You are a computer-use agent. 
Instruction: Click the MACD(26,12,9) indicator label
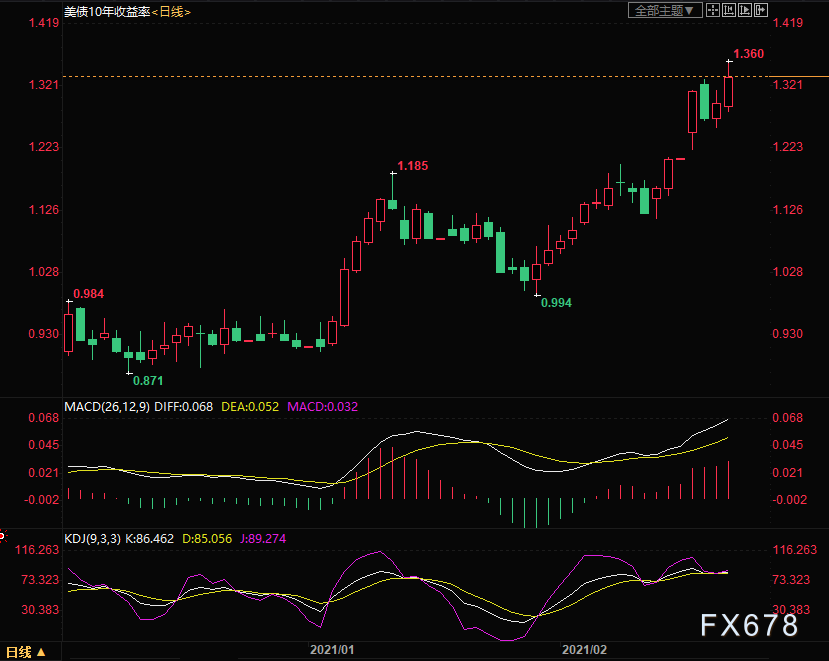(x=107, y=407)
